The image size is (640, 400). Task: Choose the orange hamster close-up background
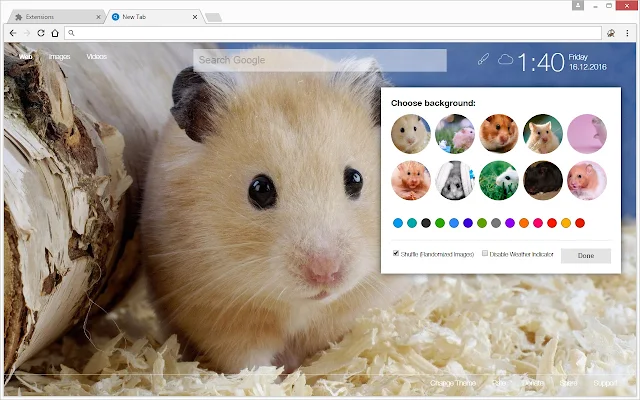(x=499, y=134)
